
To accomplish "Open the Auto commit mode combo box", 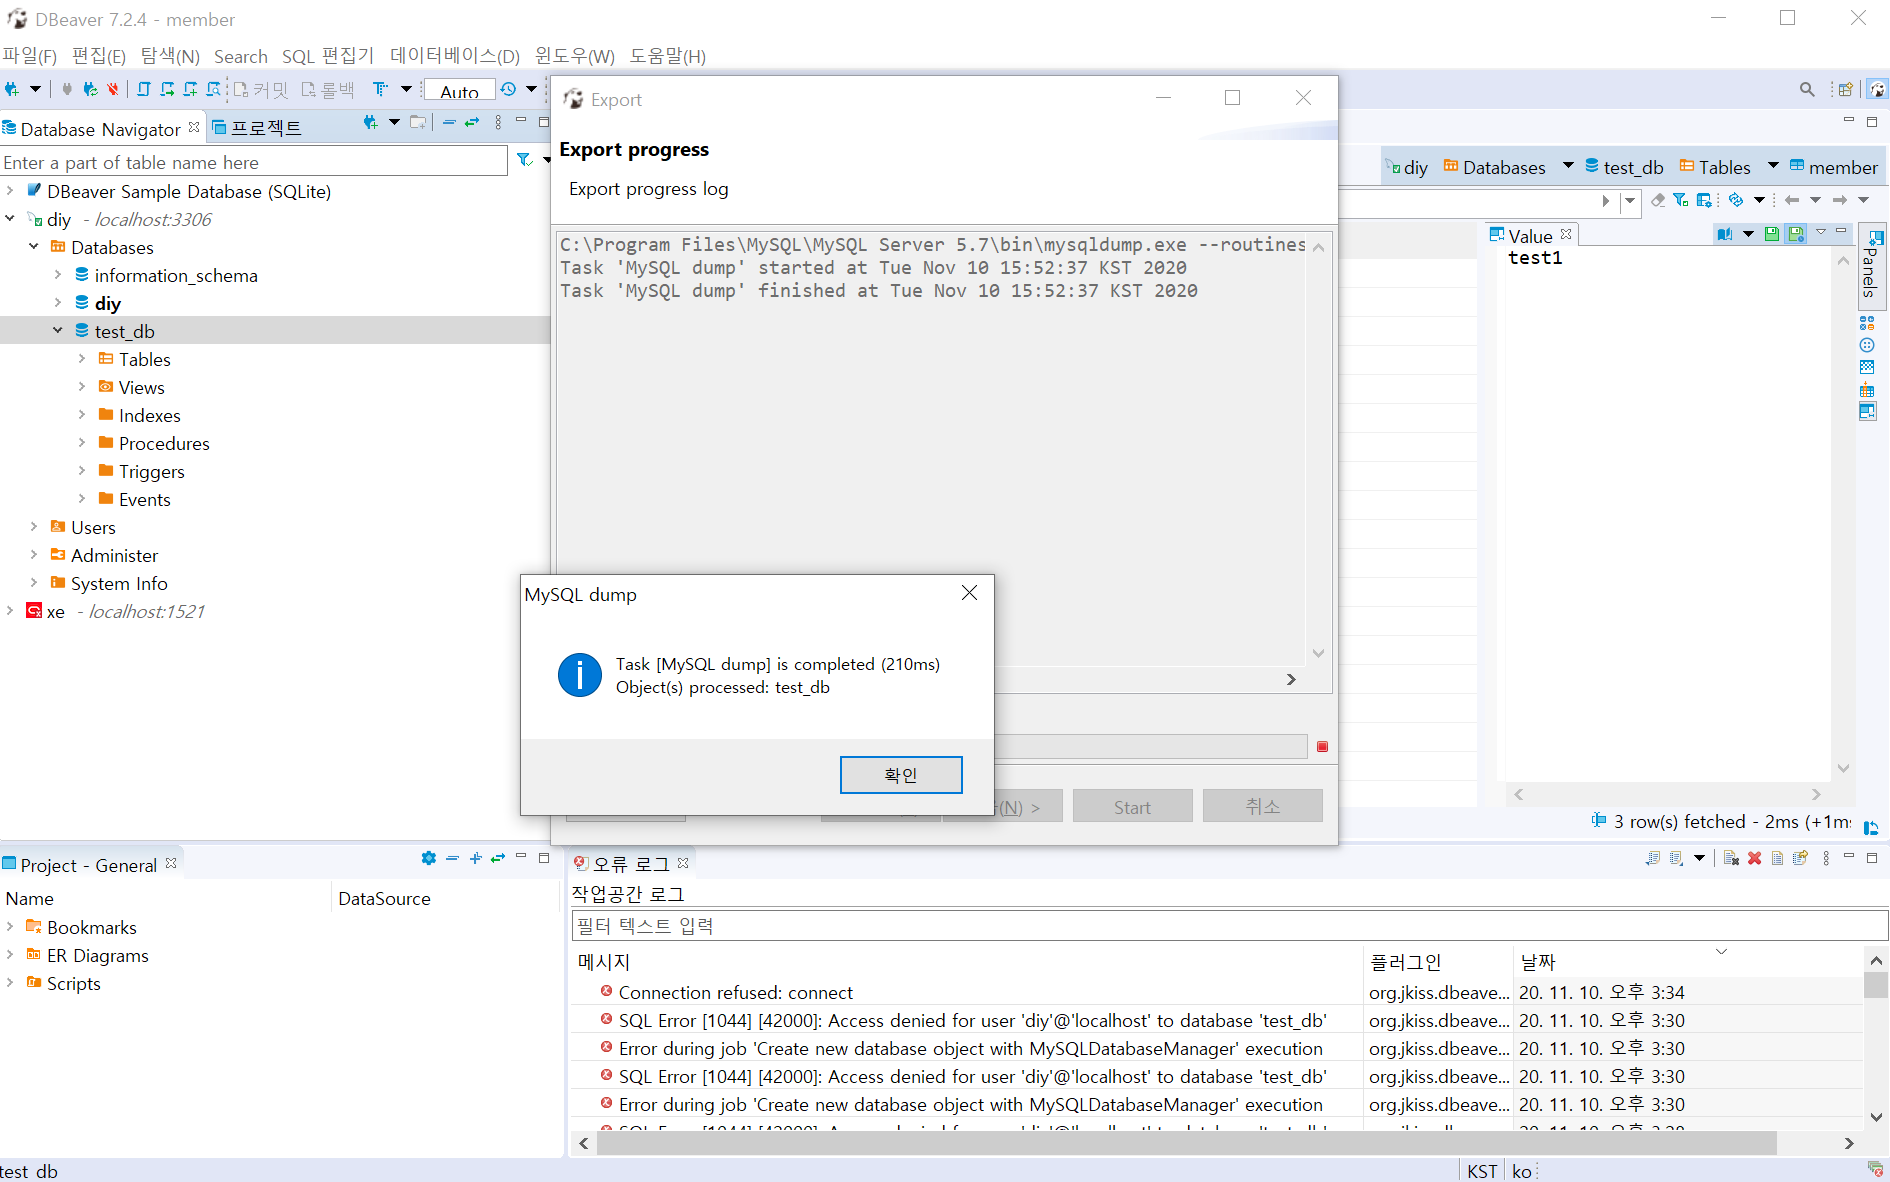I will (459, 90).
